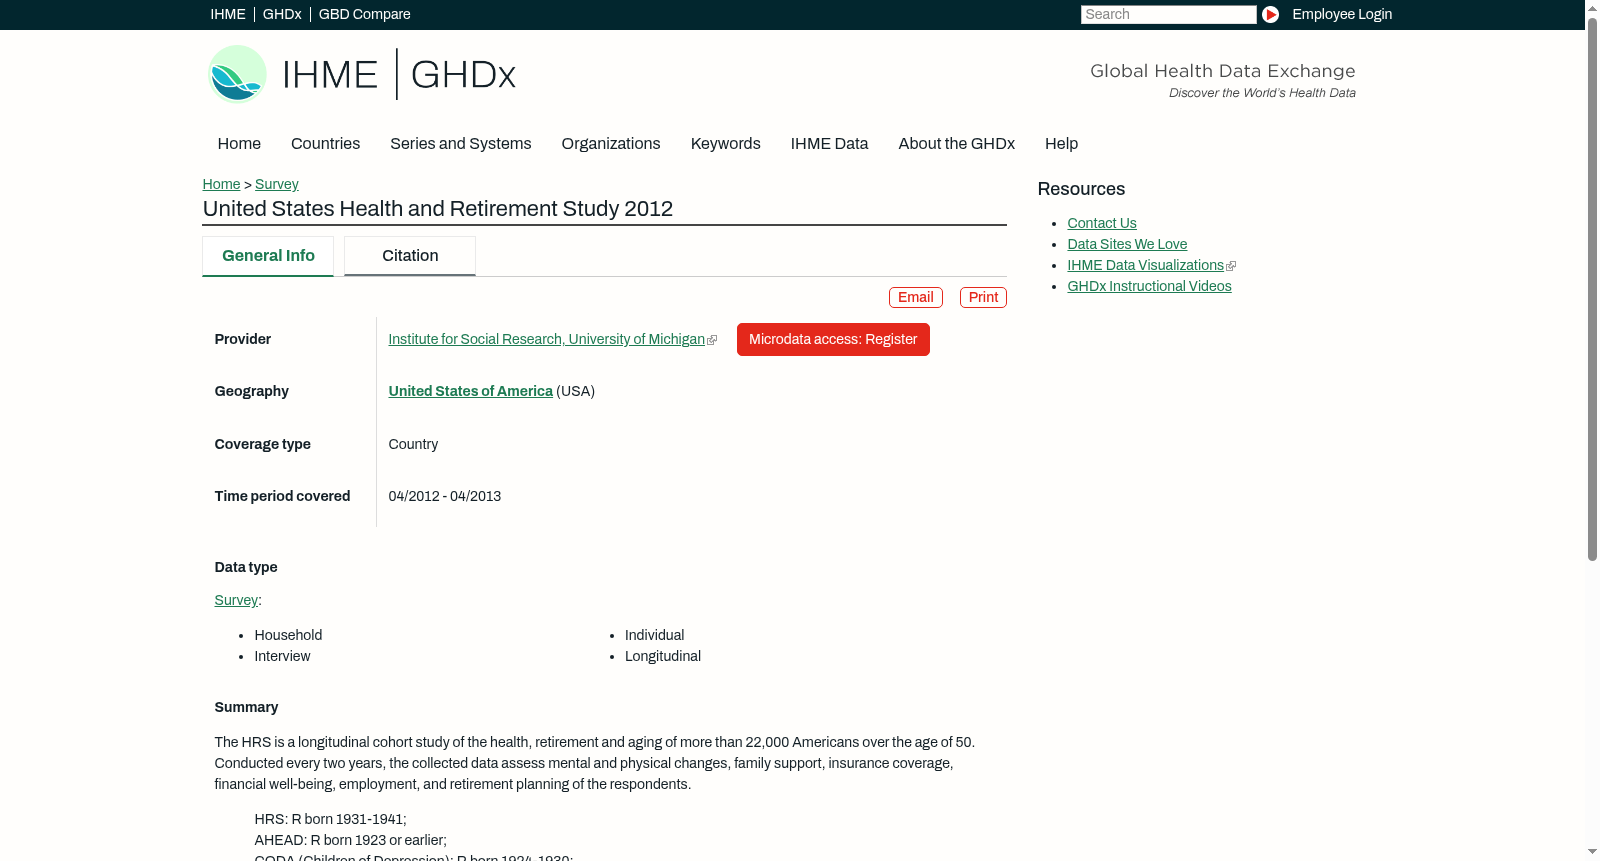Open About the GHDx menu item
The height and width of the screenshot is (861, 1600).
pyautogui.click(x=956, y=144)
